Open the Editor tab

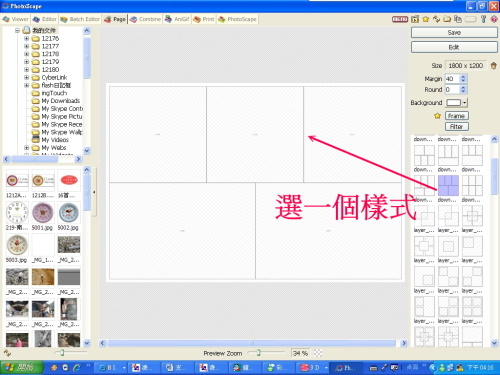(45, 19)
